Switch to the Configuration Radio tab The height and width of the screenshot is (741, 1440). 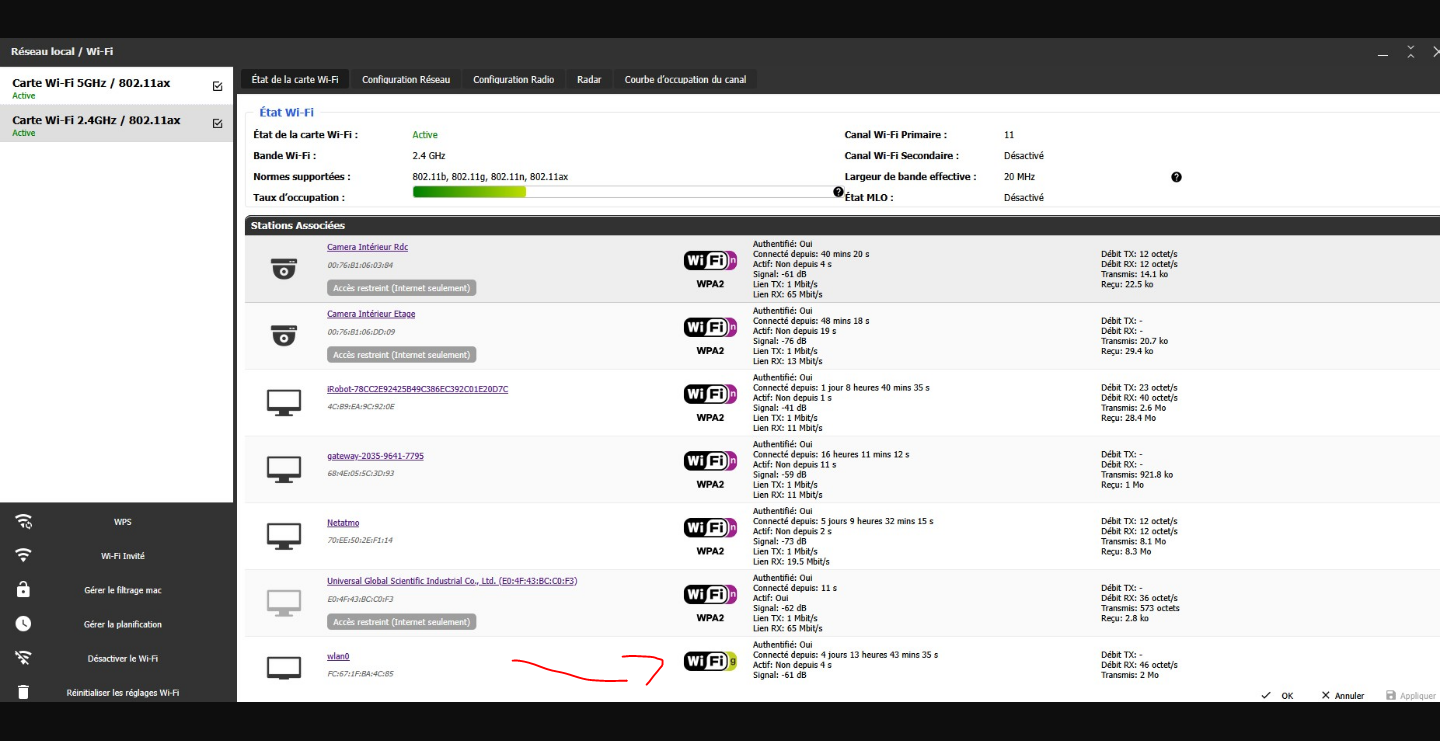pyautogui.click(x=513, y=80)
